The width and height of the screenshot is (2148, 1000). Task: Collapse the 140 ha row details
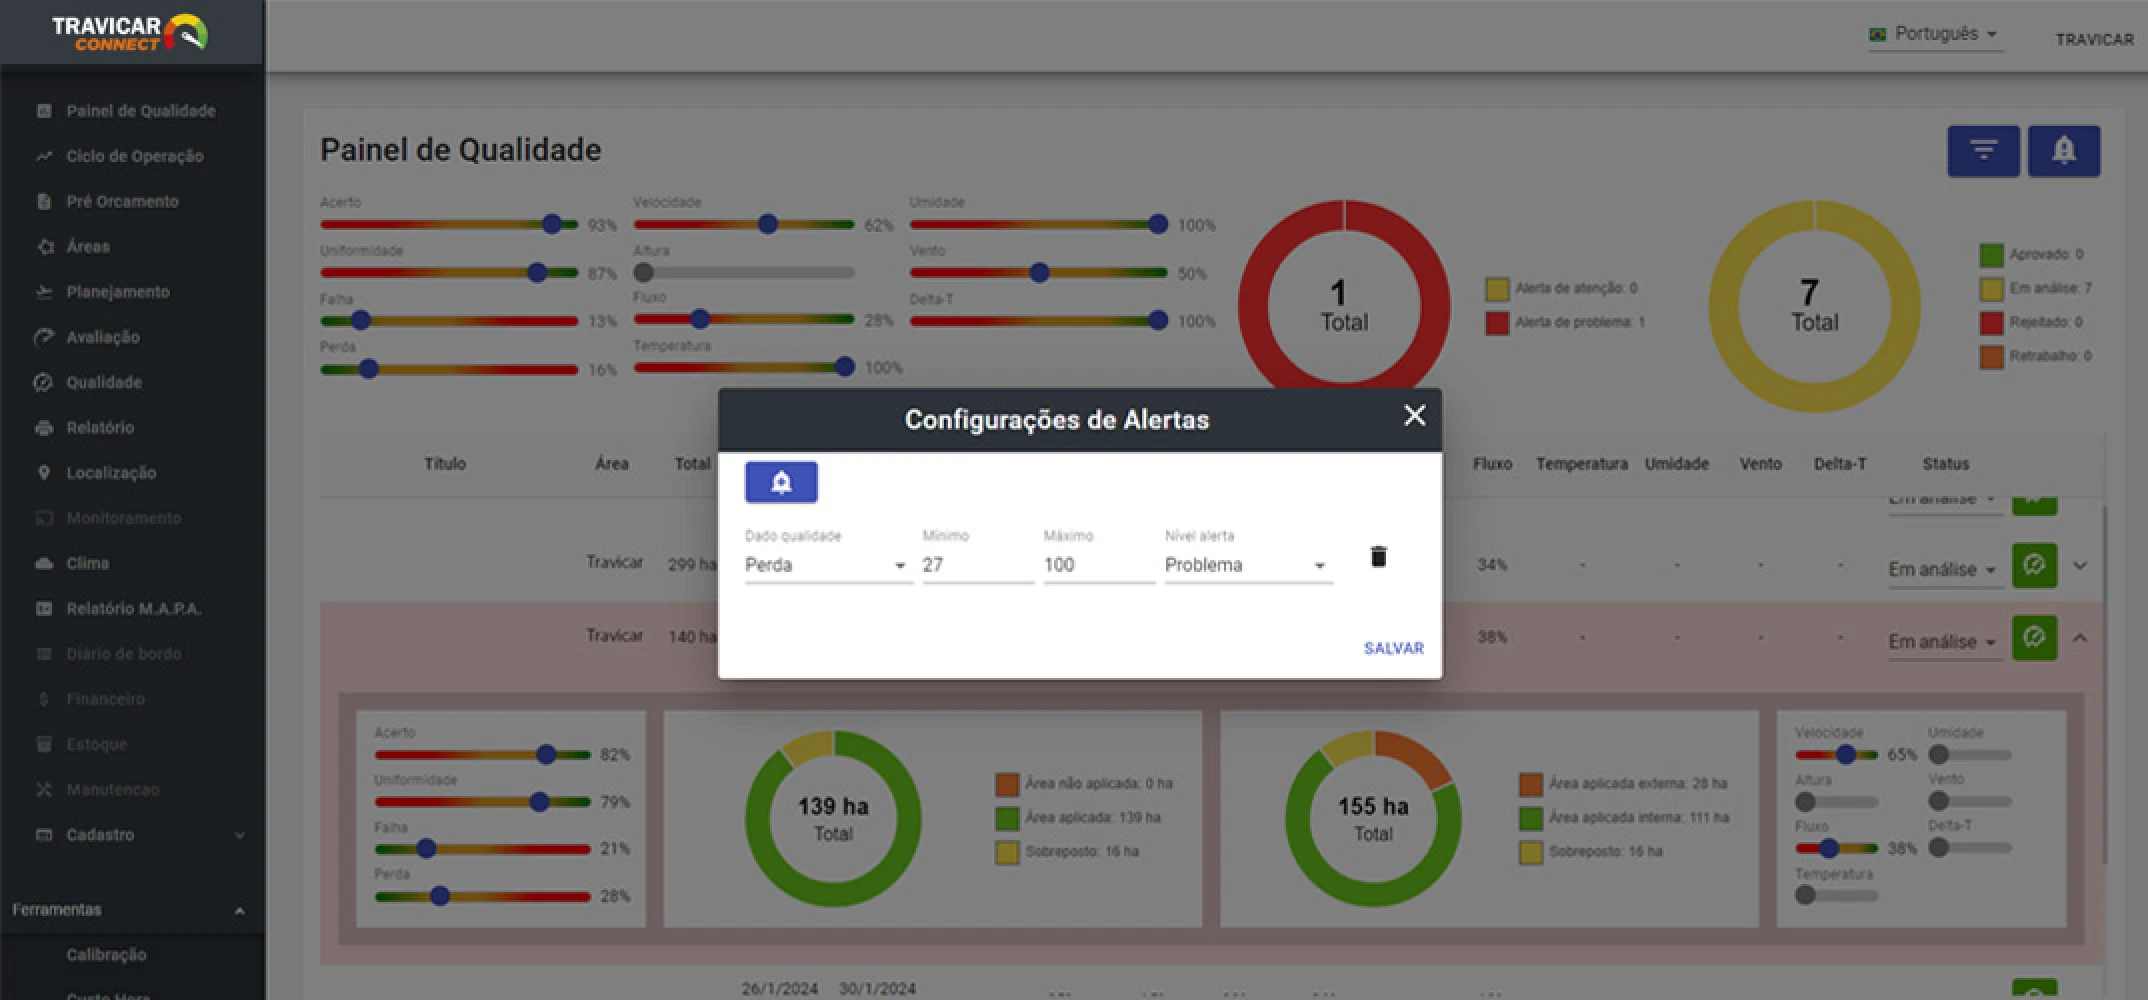click(2080, 638)
